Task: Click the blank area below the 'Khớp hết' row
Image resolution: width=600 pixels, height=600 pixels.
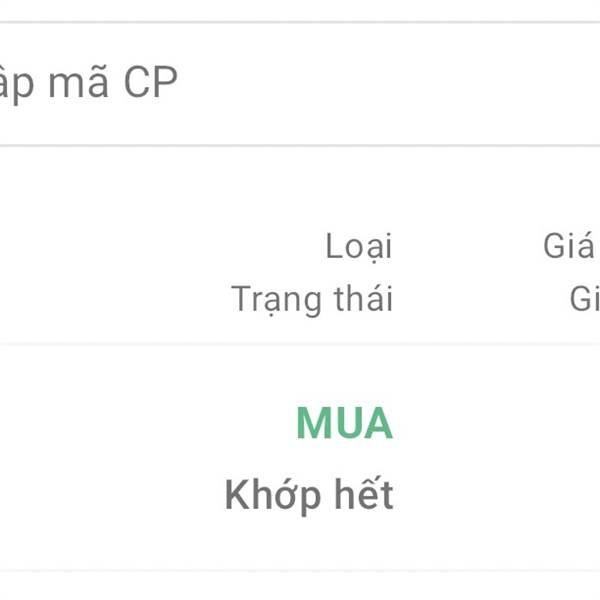Action: [300, 585]
